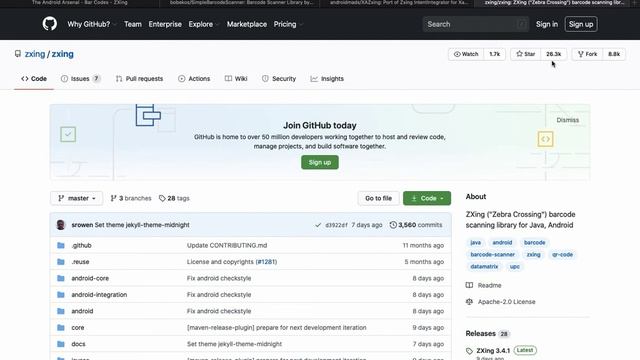Open the zxing owner link

click(35, 54)
